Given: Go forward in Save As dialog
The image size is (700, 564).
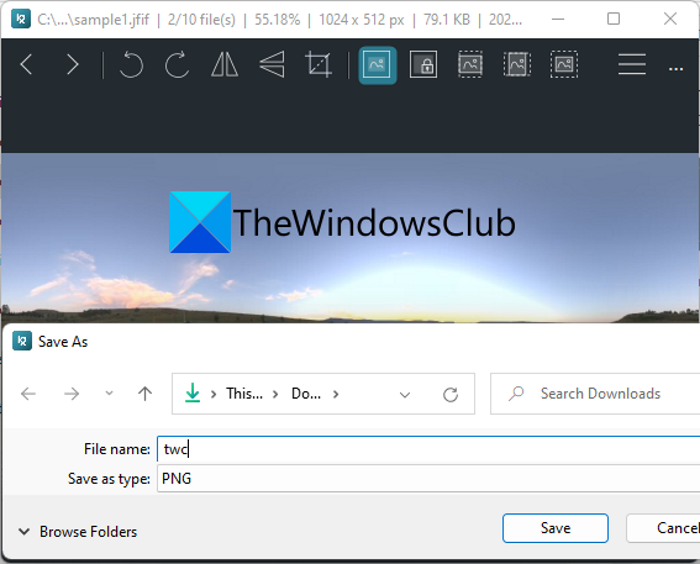Looking at the screenshot, I should (71, 394).
